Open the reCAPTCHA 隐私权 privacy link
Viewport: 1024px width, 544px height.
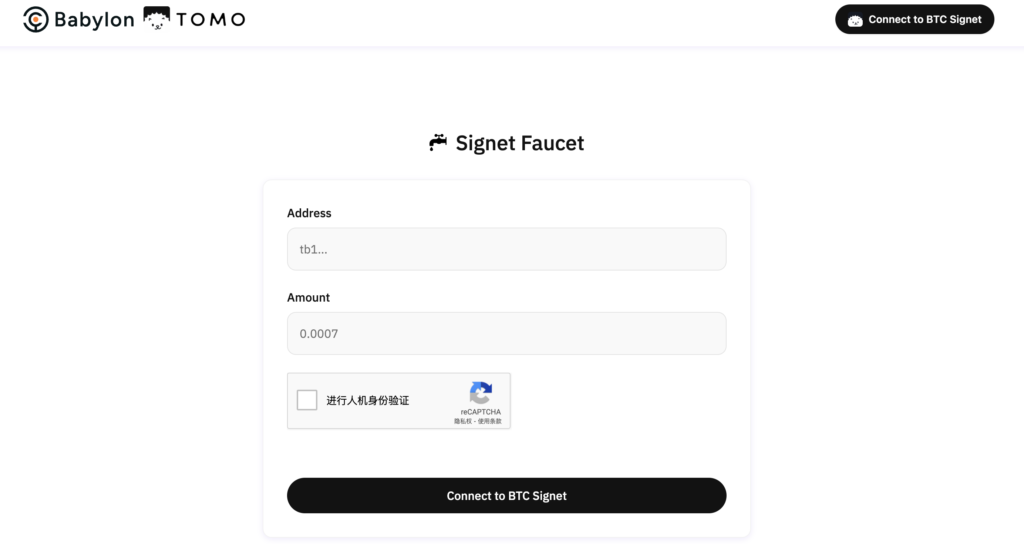click(x=463, y=421)
